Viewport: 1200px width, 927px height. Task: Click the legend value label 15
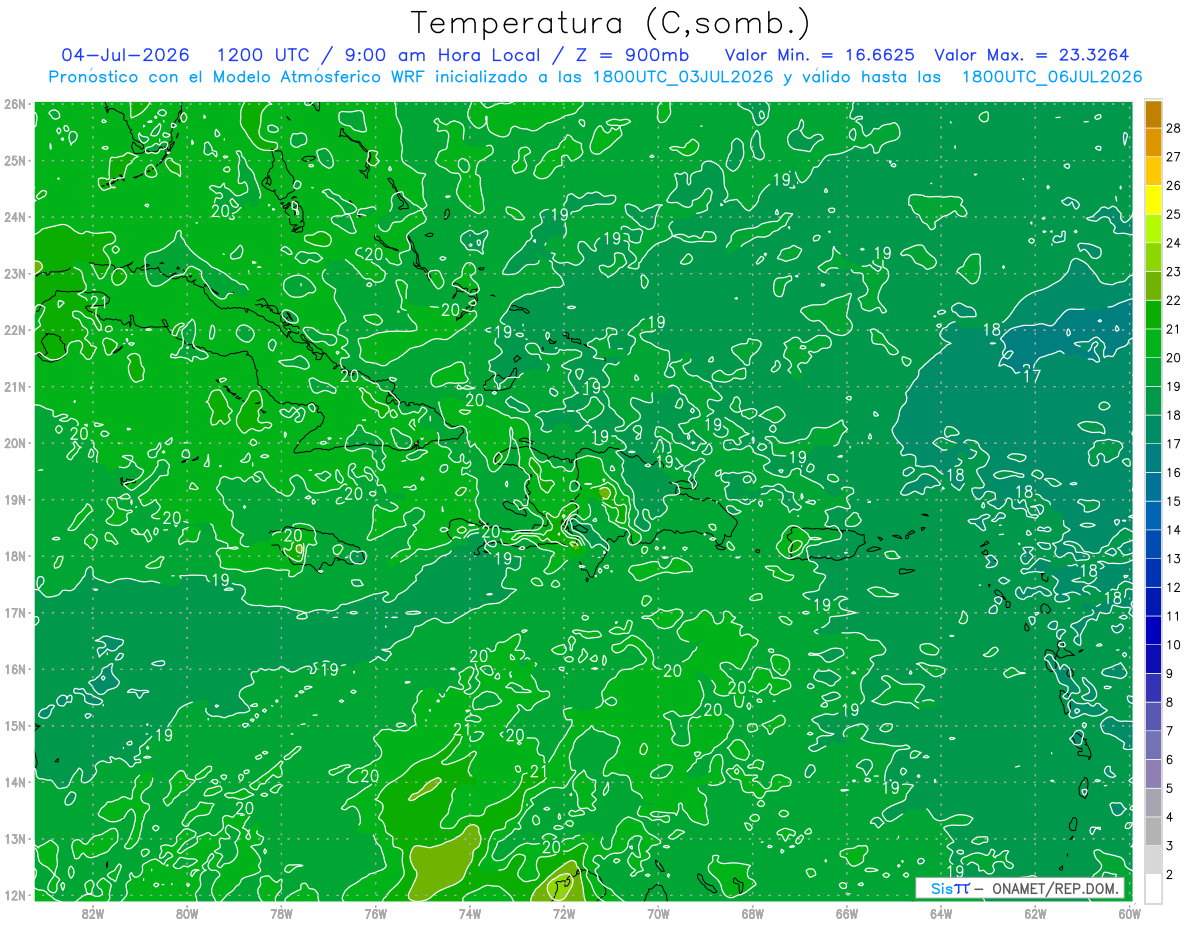[1172, 501]
